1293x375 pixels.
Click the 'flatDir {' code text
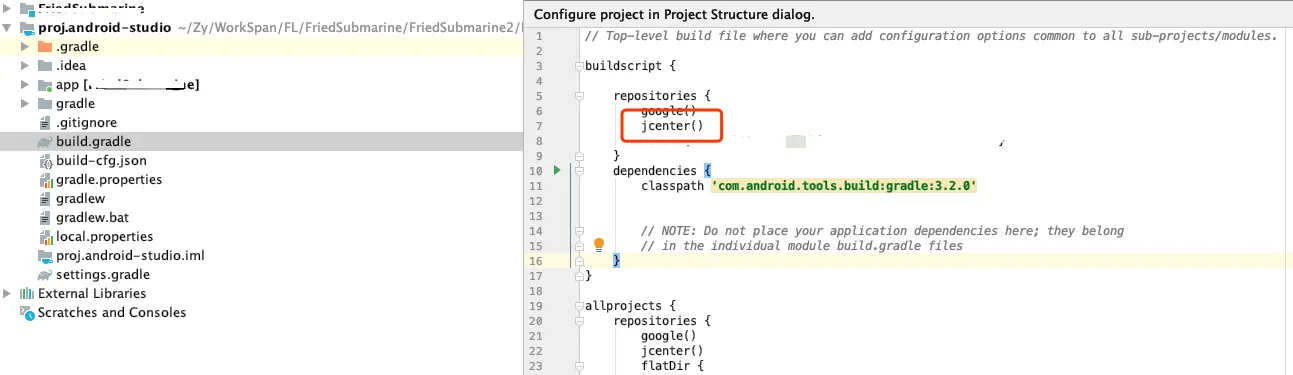click(673, 366)
